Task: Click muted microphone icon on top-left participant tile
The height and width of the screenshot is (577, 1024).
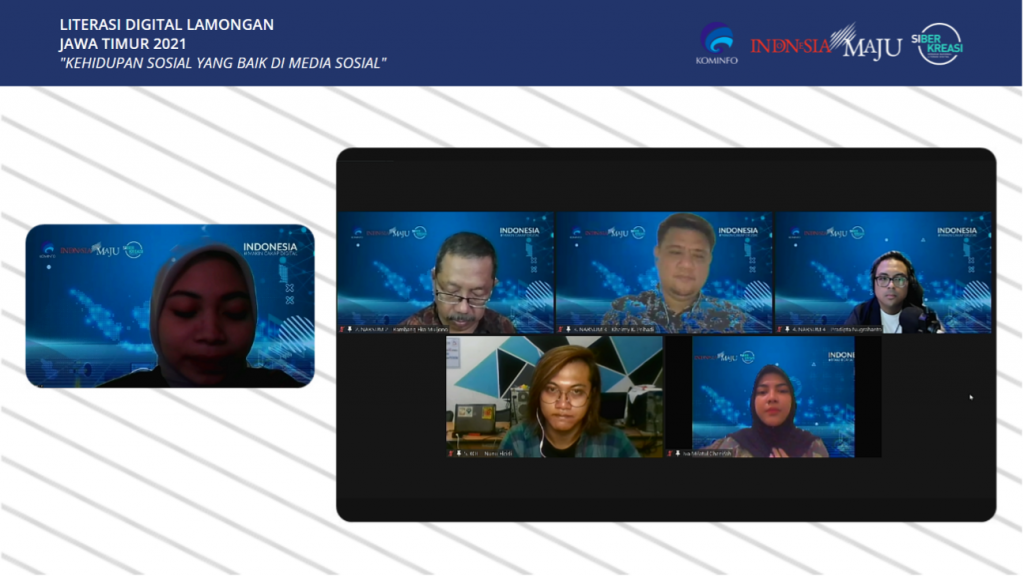Action: [343, 328]
